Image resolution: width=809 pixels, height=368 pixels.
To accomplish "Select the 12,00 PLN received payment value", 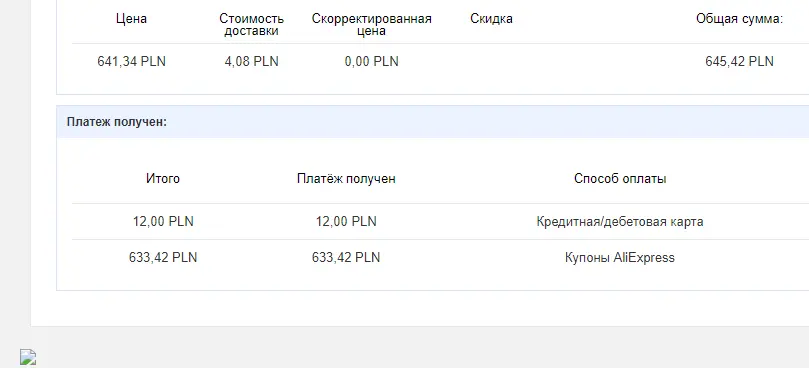I will click(x=346, y=221).
